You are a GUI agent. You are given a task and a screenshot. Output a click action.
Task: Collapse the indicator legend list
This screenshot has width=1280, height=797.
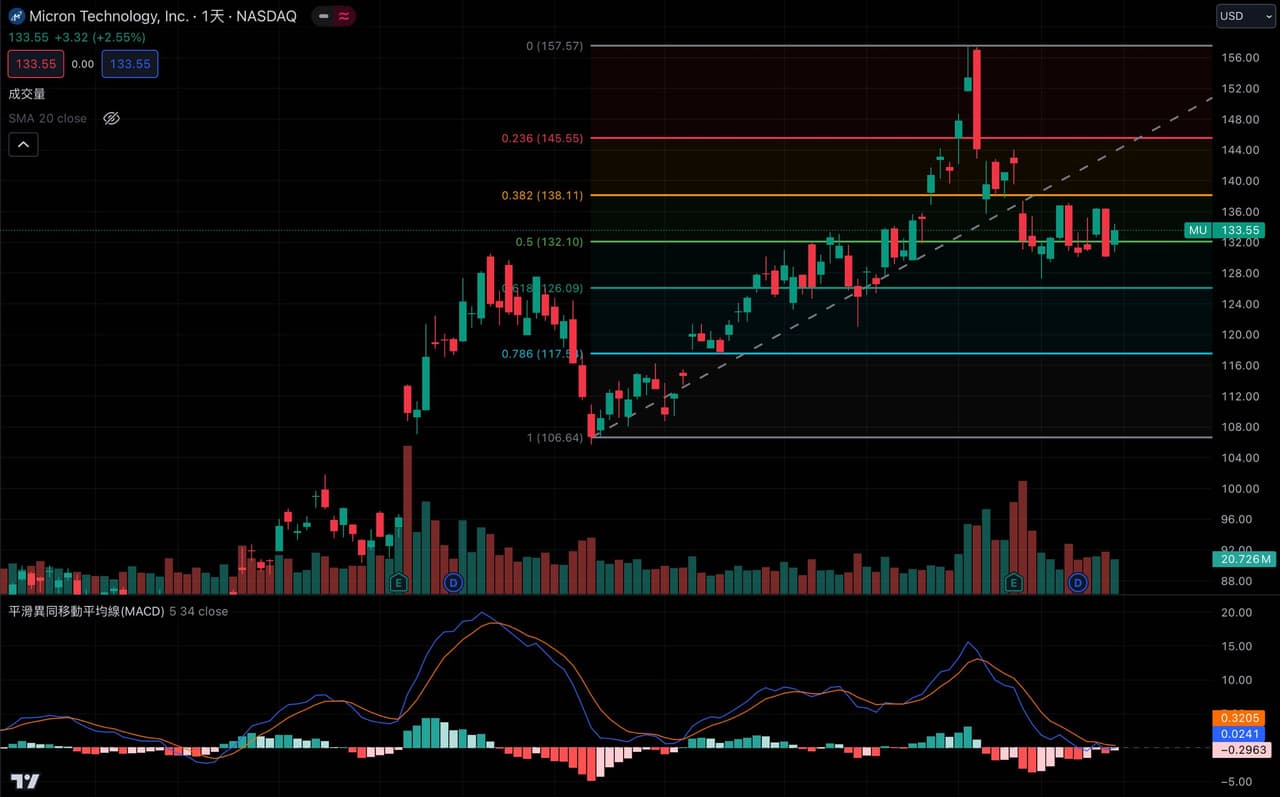(23, 145)
